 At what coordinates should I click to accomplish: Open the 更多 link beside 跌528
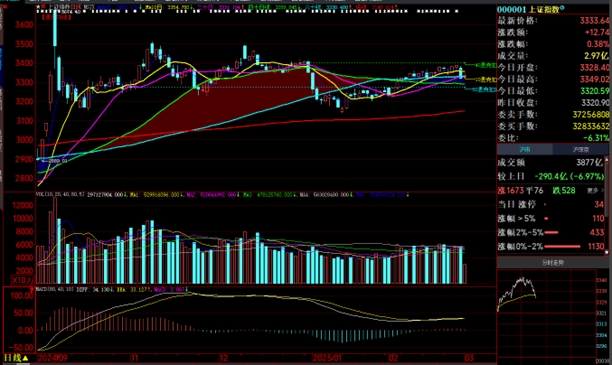point(594,191)
